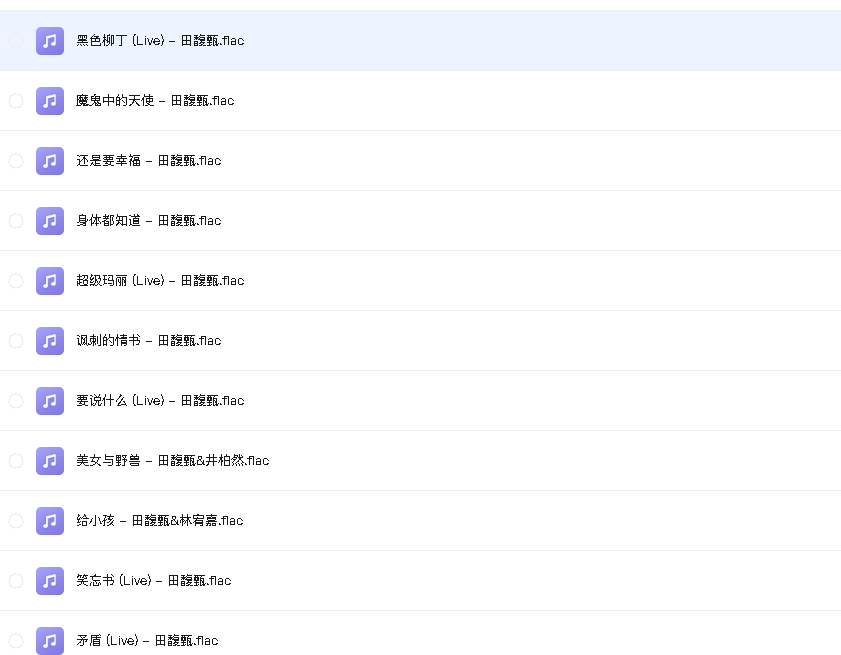Mark the 要说什么 (Live) row checkbox

(x=16, y=401)
